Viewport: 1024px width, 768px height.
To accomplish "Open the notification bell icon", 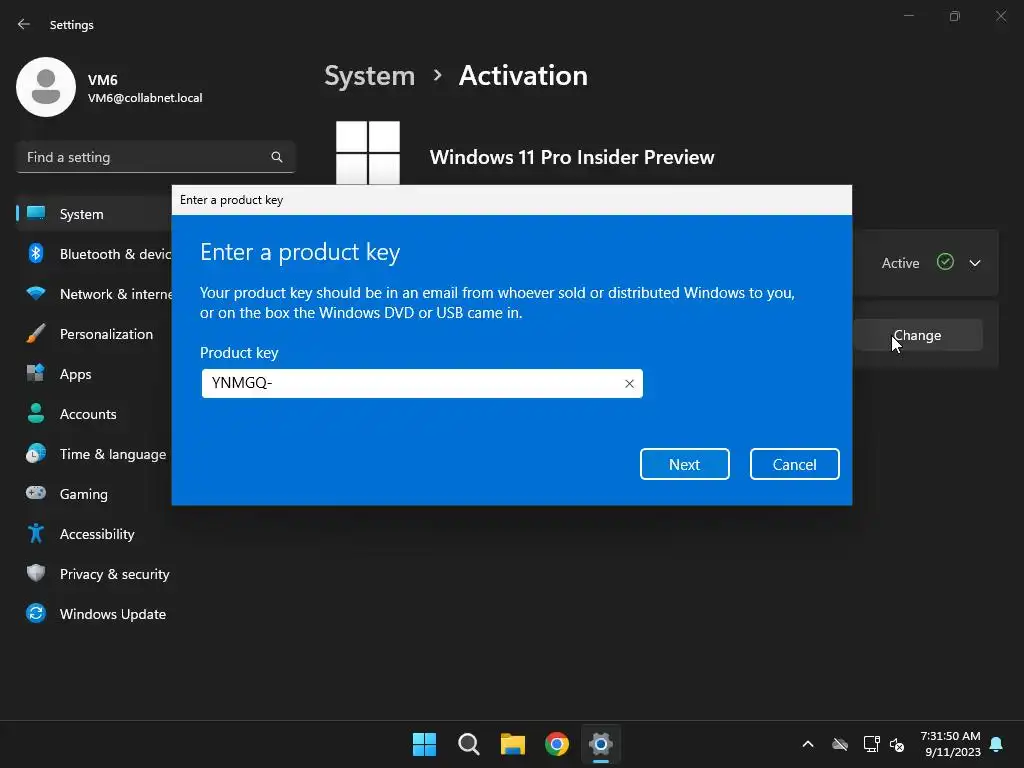I will coord(996,744).
